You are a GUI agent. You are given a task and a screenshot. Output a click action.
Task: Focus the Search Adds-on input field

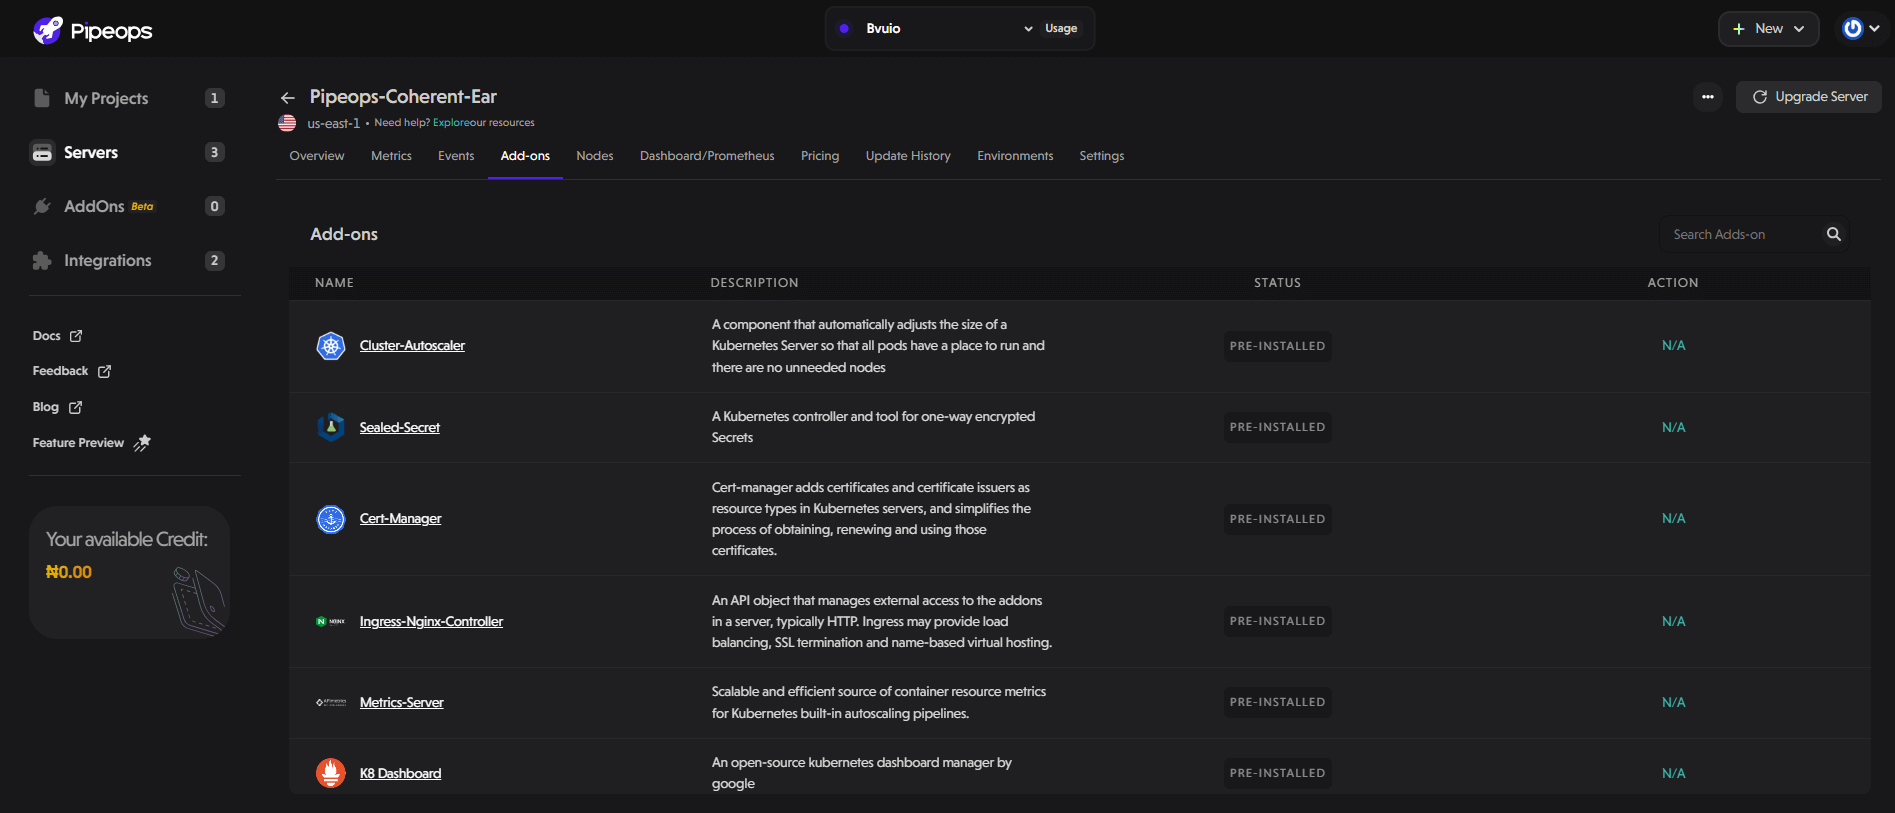coord(1744,234)
